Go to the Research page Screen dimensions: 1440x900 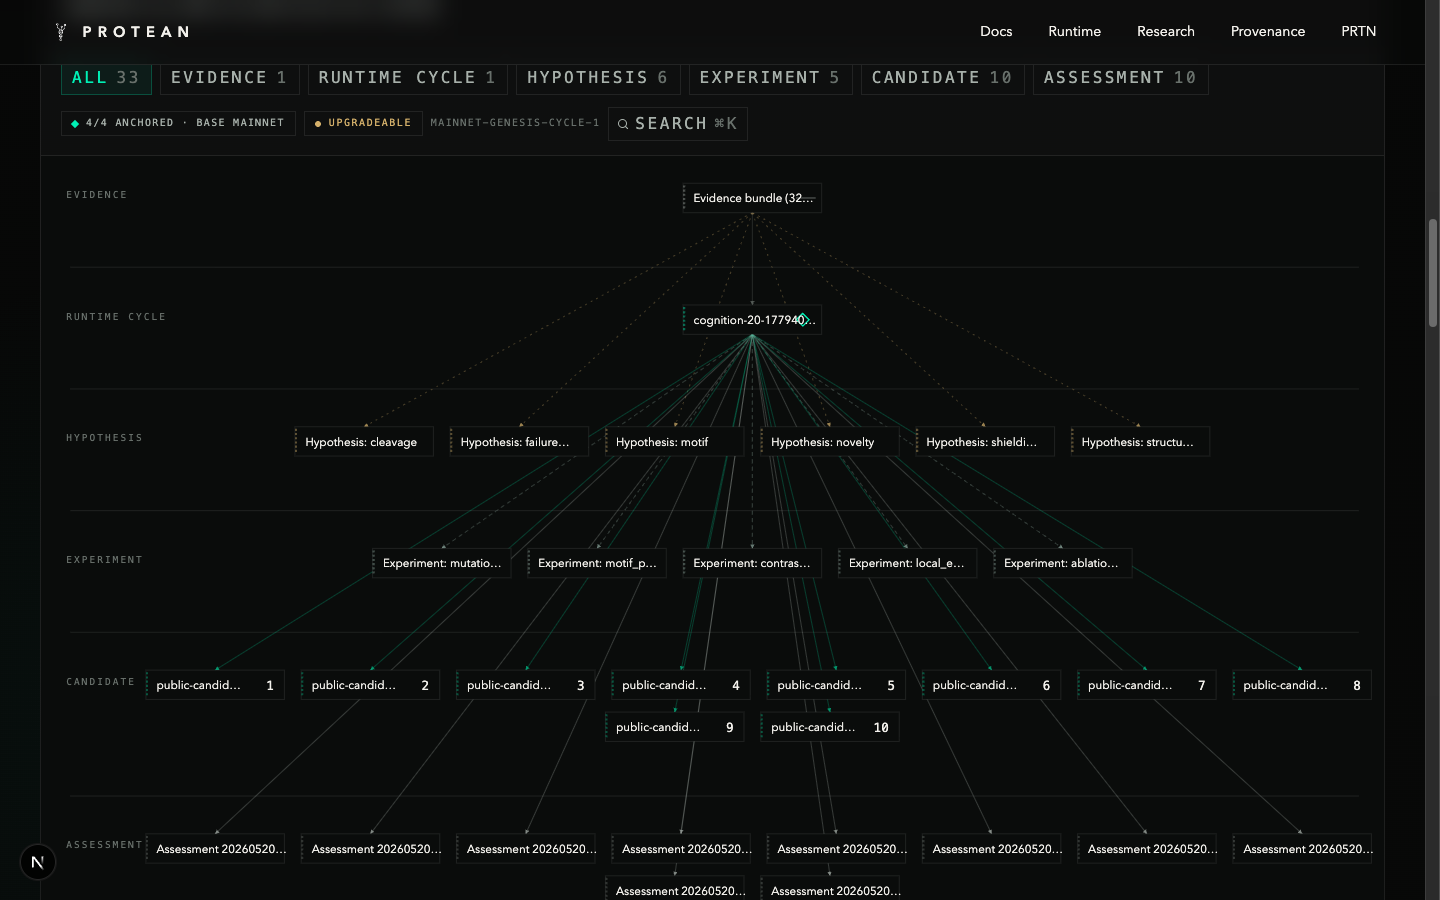[x=1166, y=32]
